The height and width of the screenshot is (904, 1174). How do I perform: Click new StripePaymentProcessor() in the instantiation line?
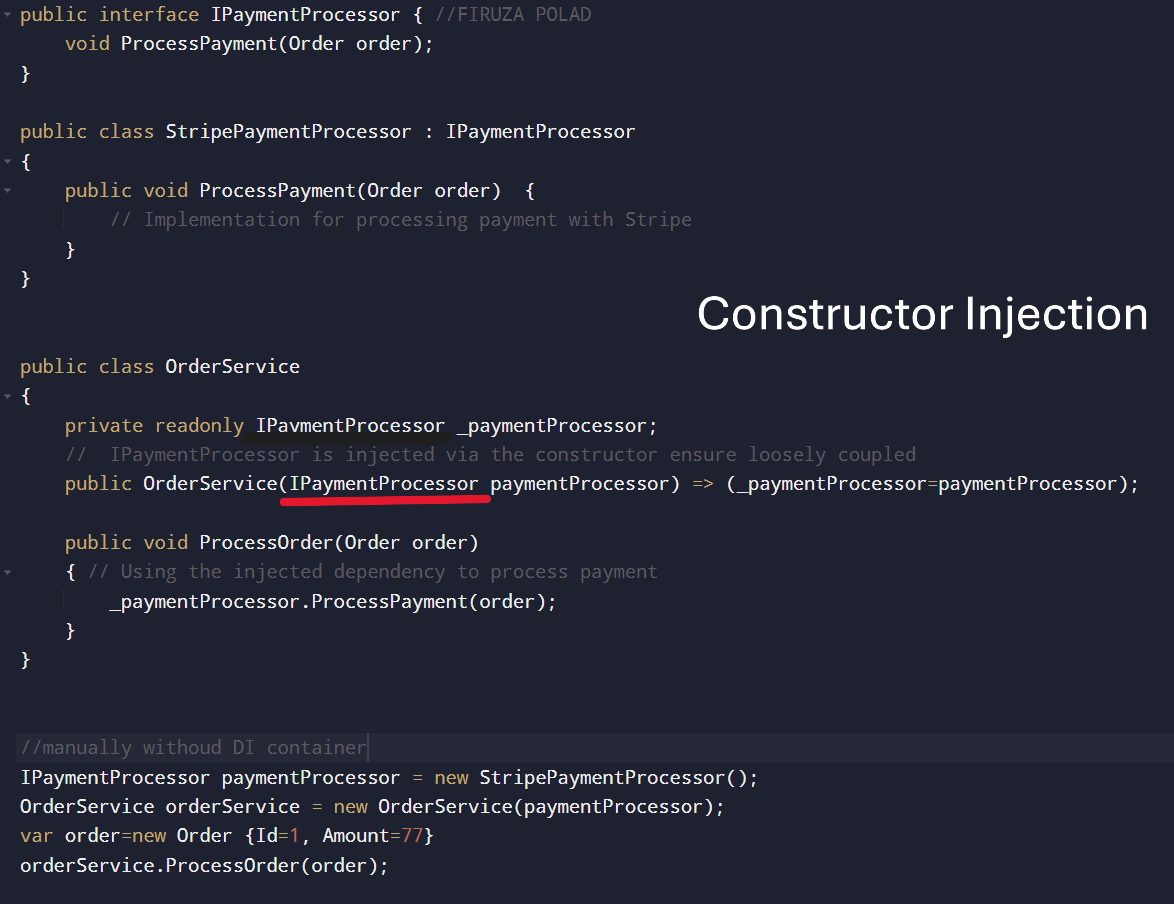596,777
